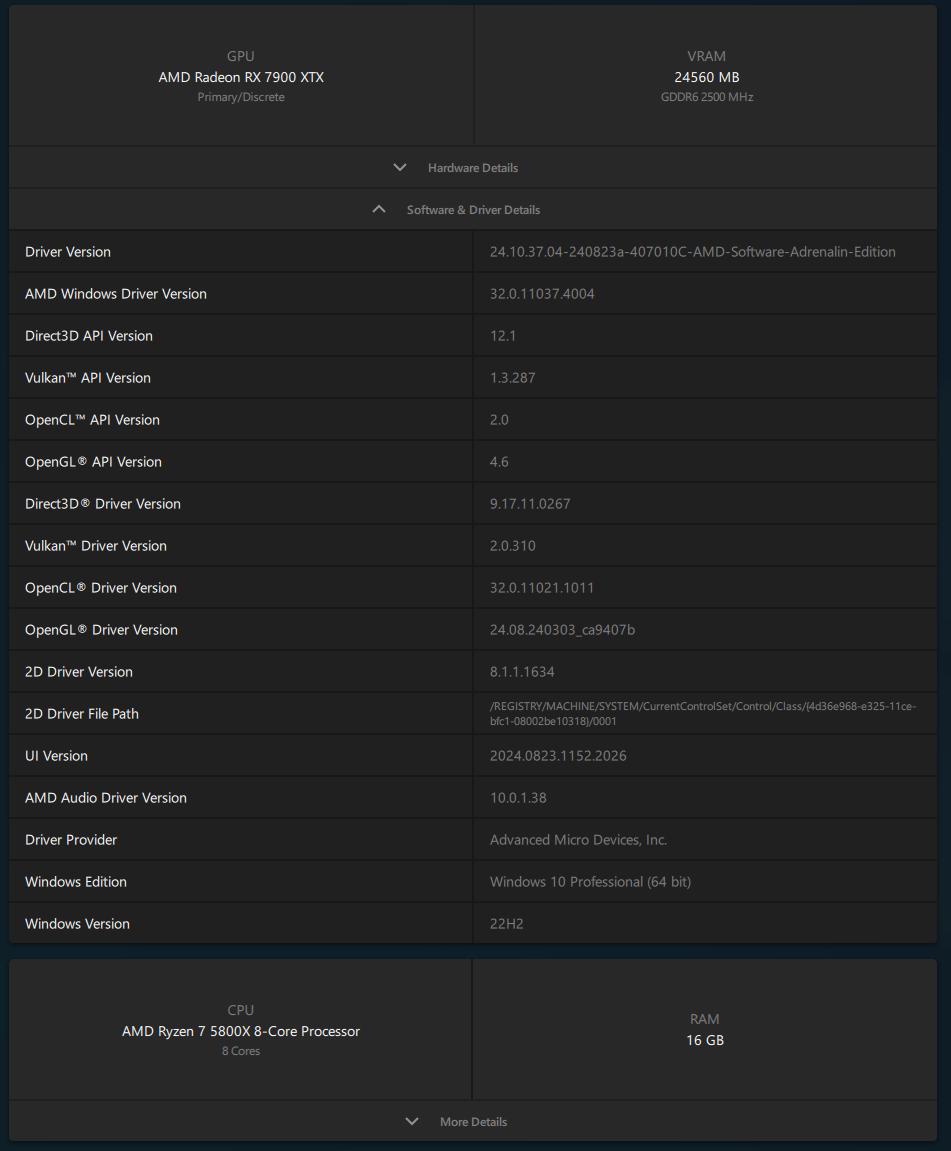Select the 2D Driver File Path registry value
Screen dimensions: 951x1151
pyautogui.click(x=703, y=714)
